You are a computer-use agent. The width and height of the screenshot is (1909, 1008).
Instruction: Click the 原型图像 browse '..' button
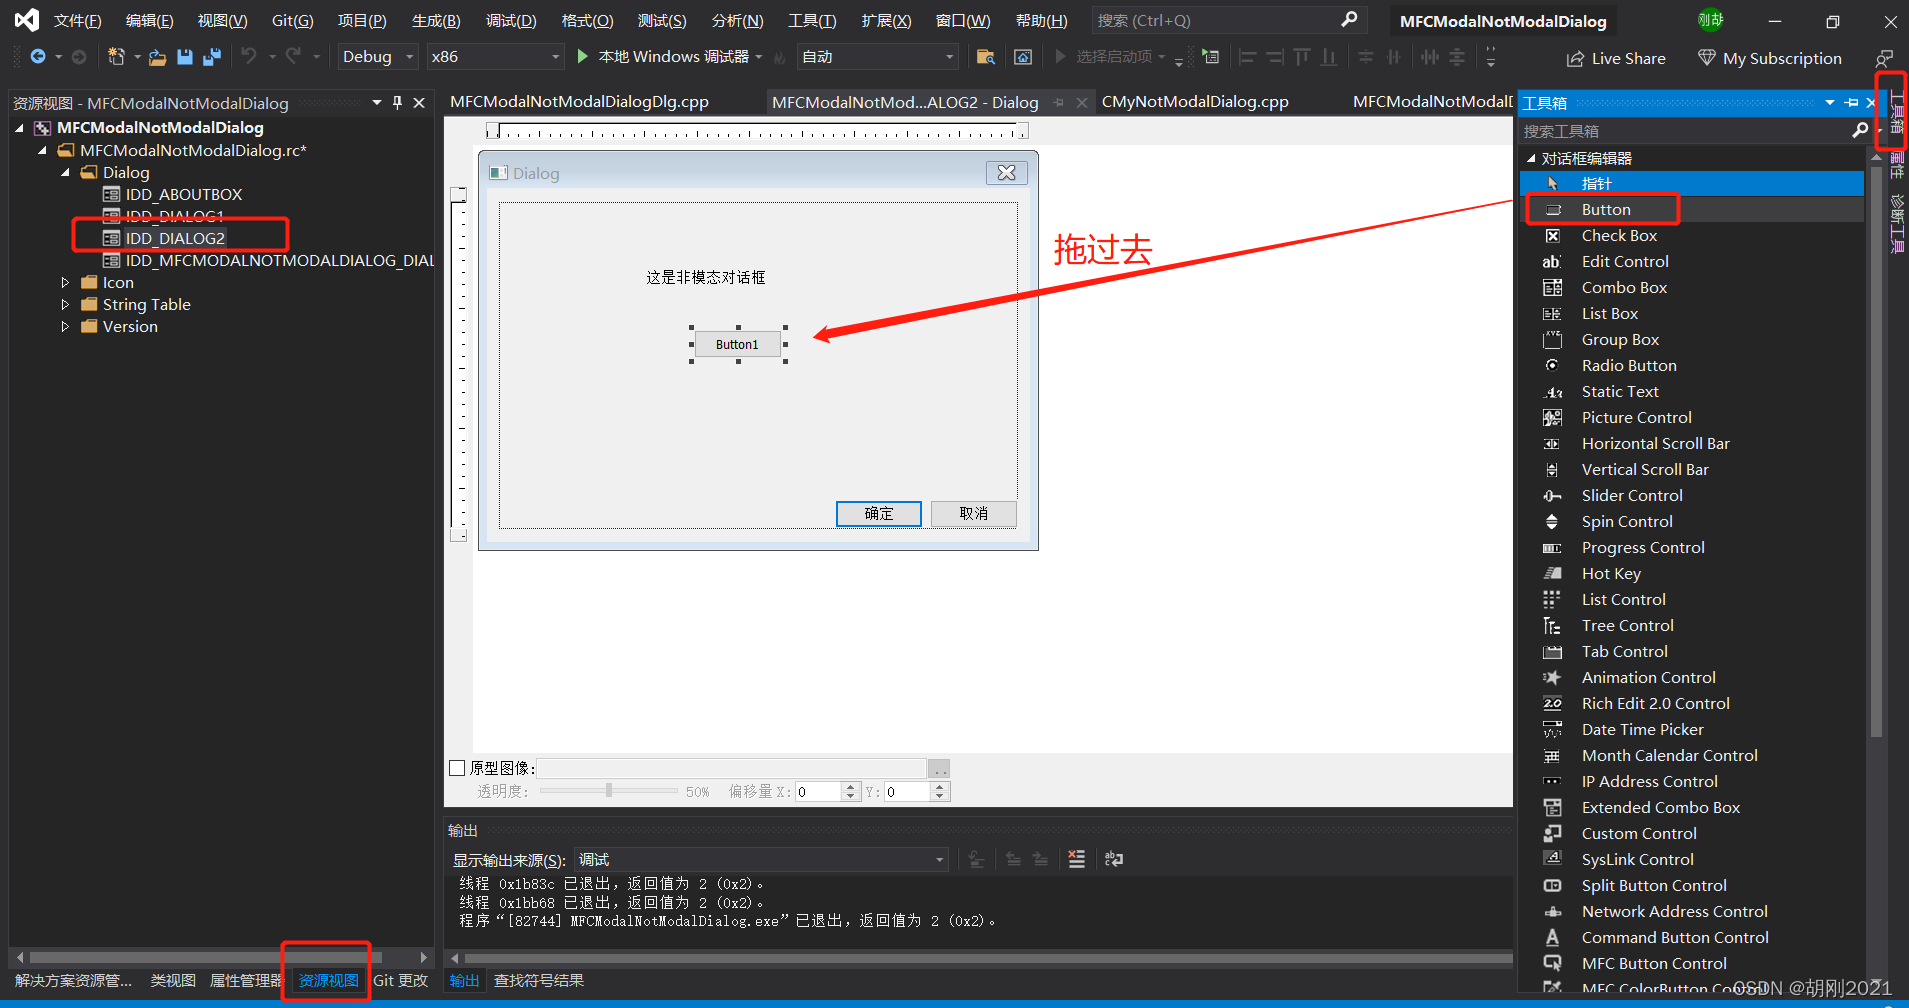pos(939,768)
